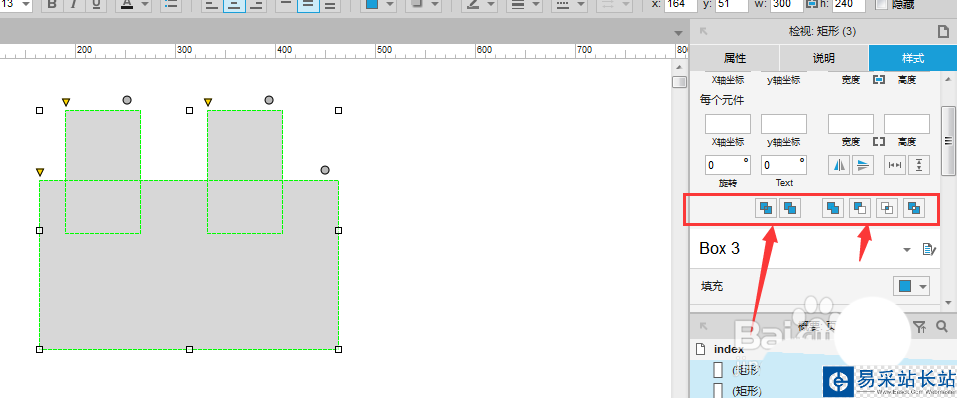Flip the selected shapes horizontally
Image resolution: width=957 pixels, height=398 pixels.
840,165
